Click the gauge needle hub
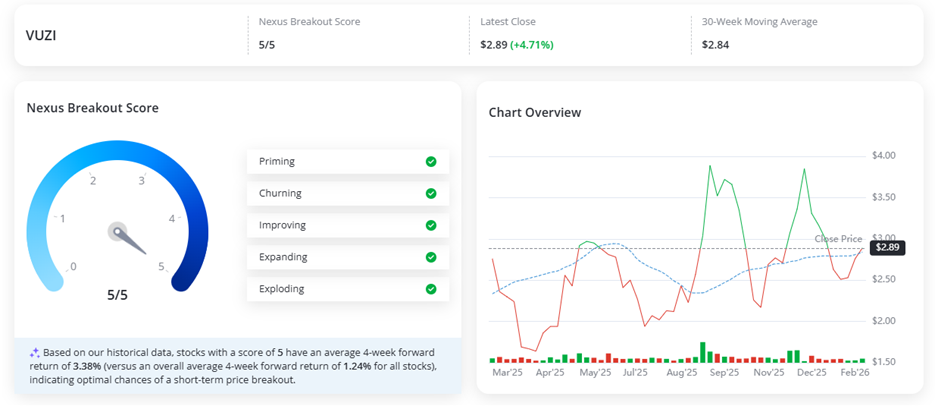The height and width of the screenshot is (406, 935). [118, 232]
